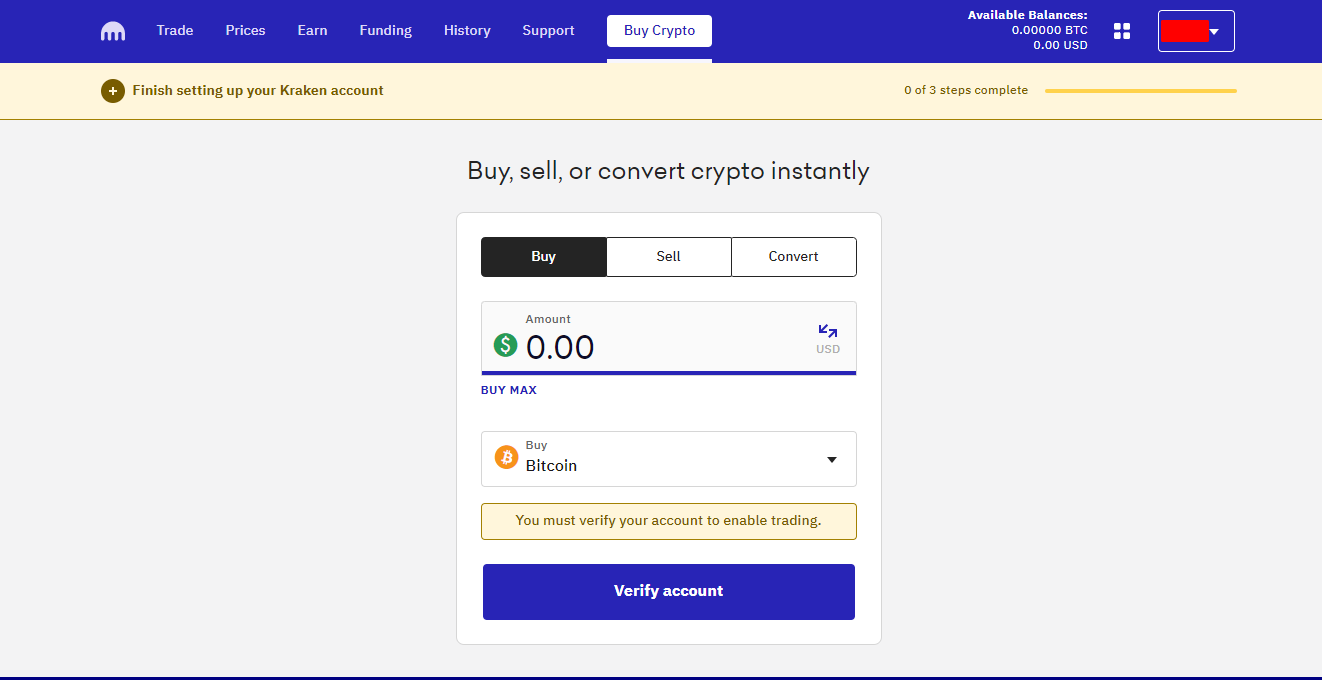Screen dimensions: 1322x680
Task: Open the Support page
Action: tap(548, 30)
